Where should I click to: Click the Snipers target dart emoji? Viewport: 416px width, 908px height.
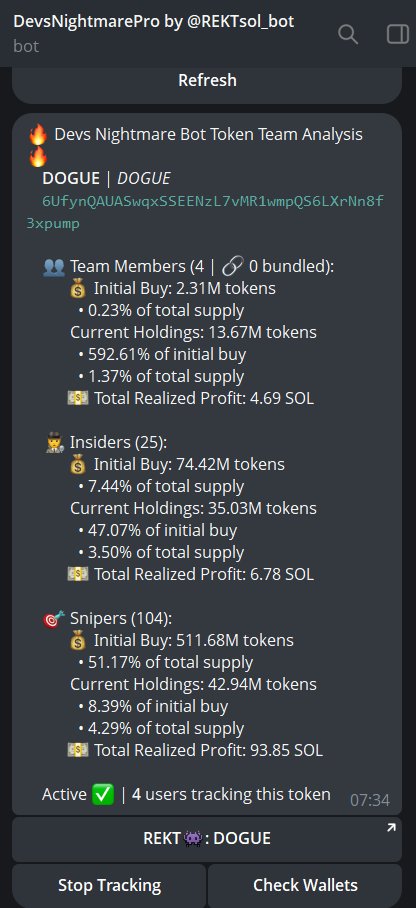(x=54, y=619)
